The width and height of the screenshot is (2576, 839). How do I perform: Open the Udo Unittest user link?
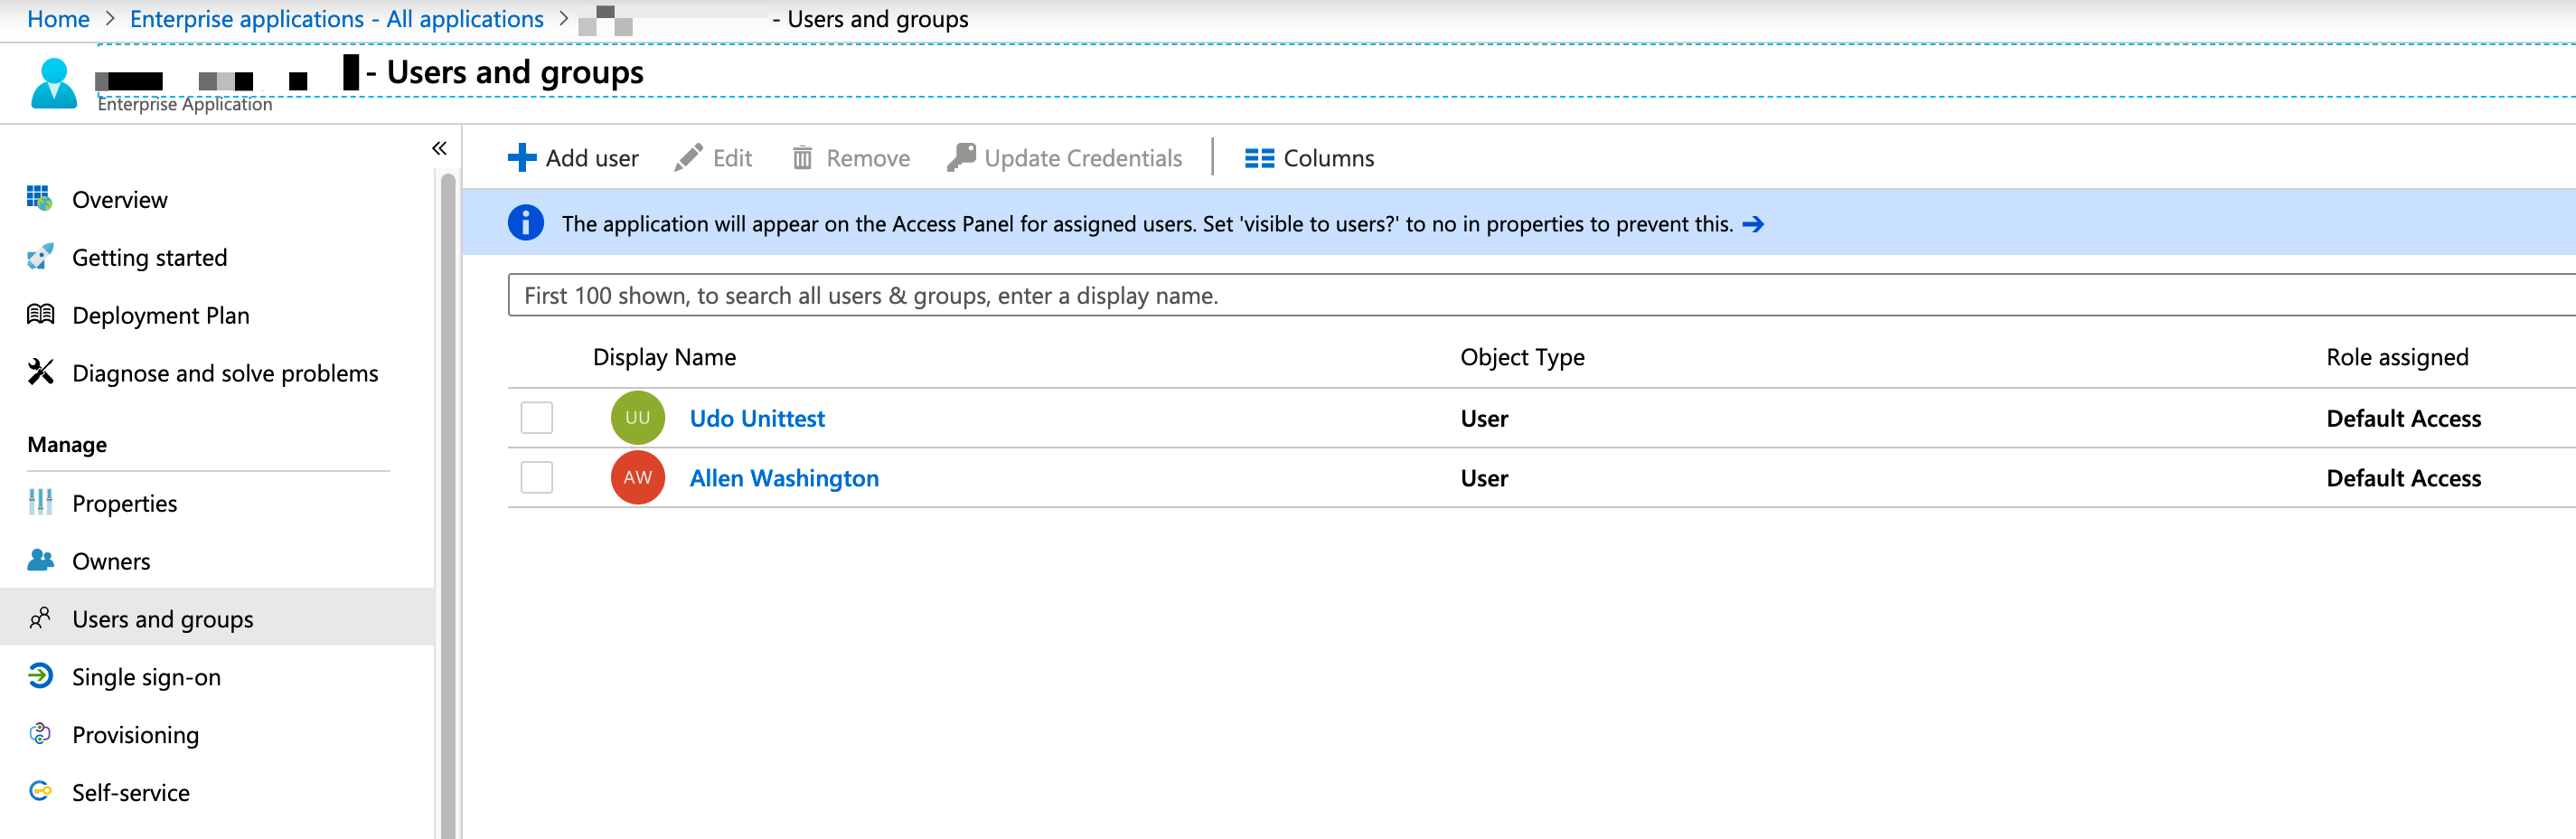point(757,418)
